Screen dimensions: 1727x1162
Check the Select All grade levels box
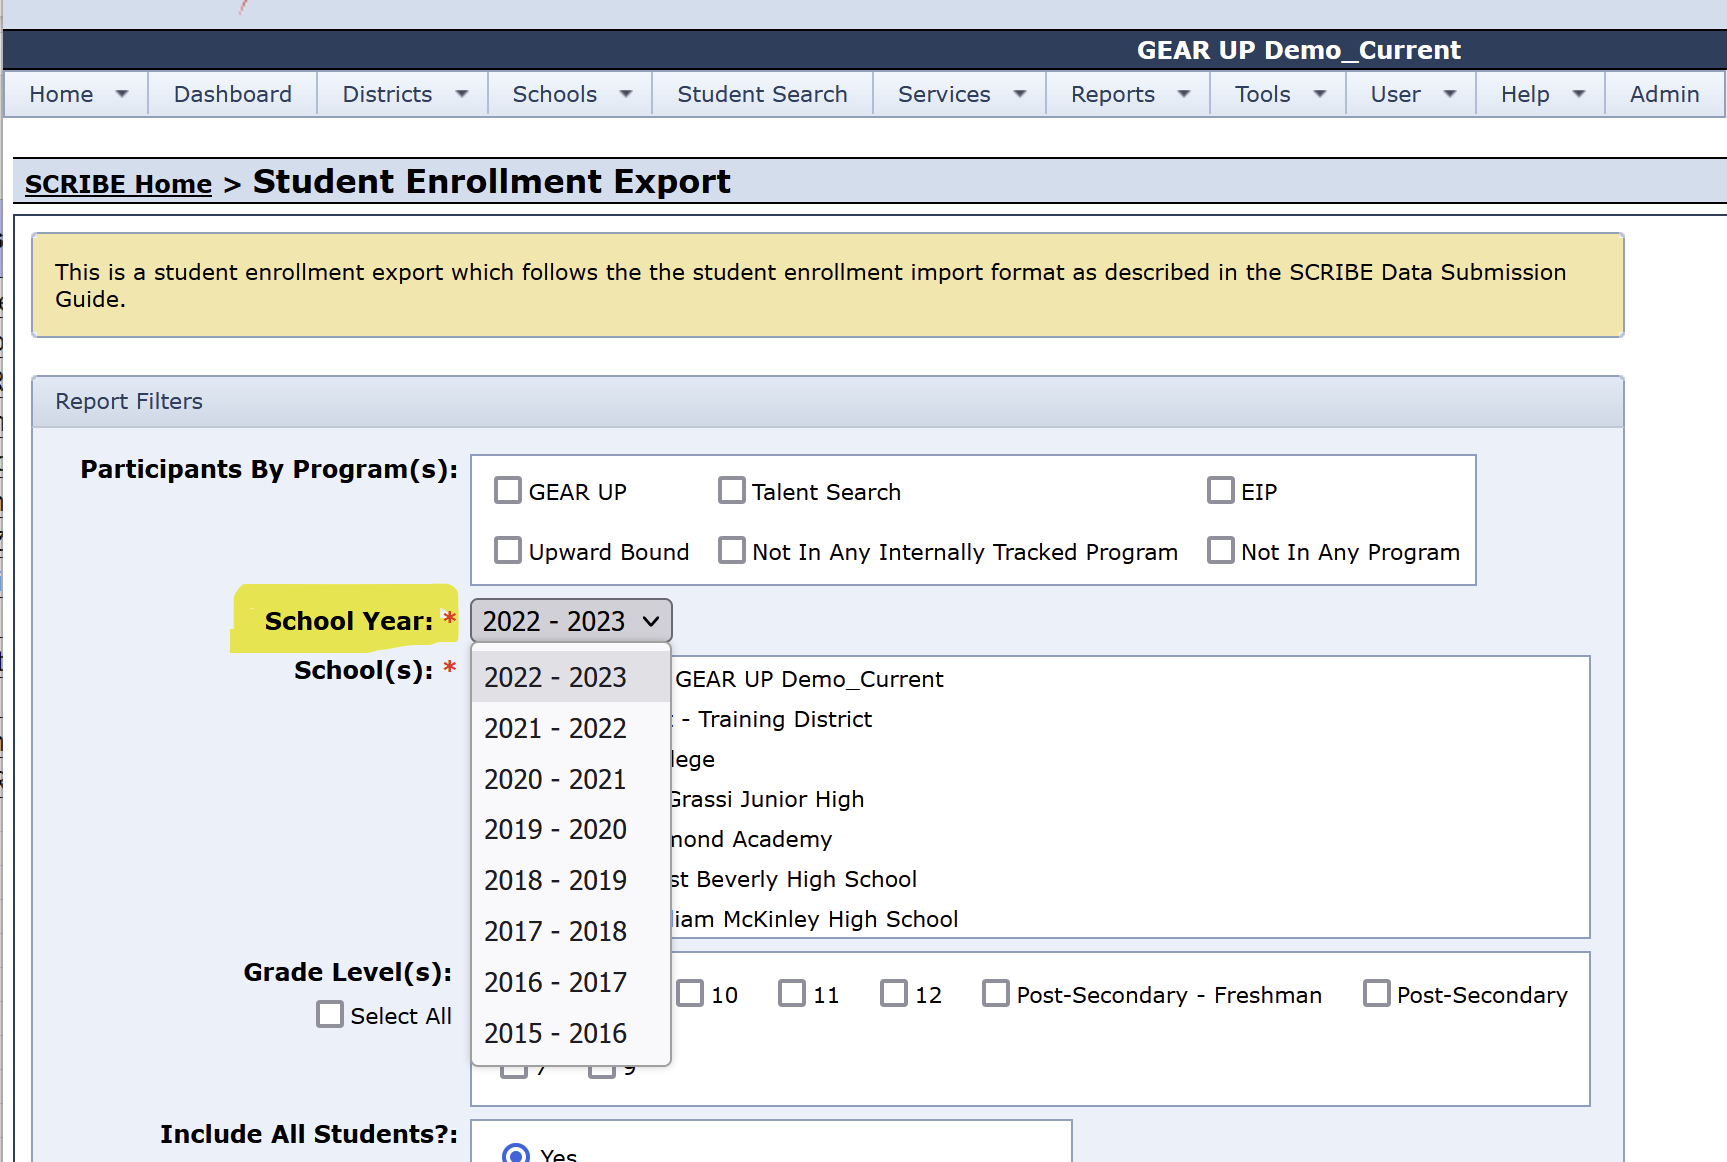330,1014
